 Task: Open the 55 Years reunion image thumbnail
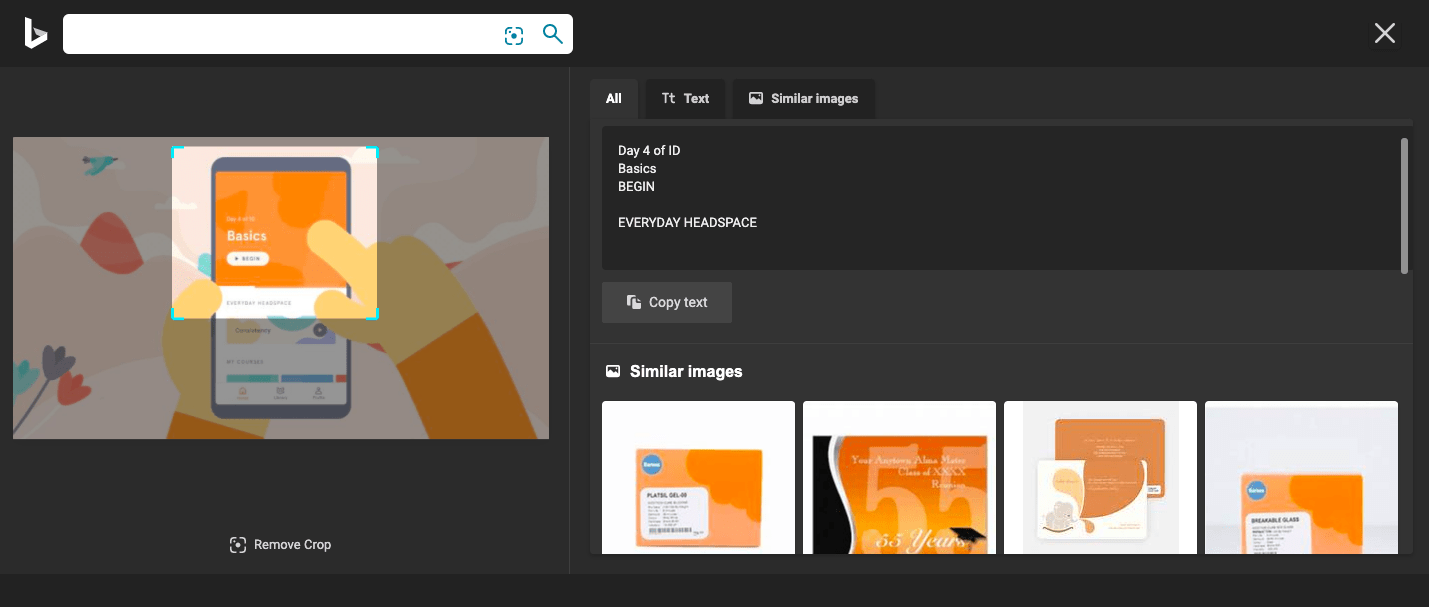(x=899, y=477)
